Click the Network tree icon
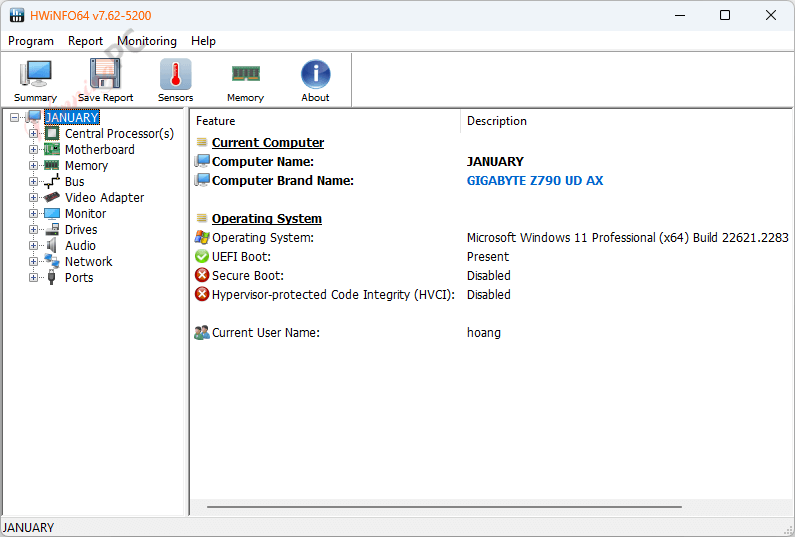 point(52,261)
